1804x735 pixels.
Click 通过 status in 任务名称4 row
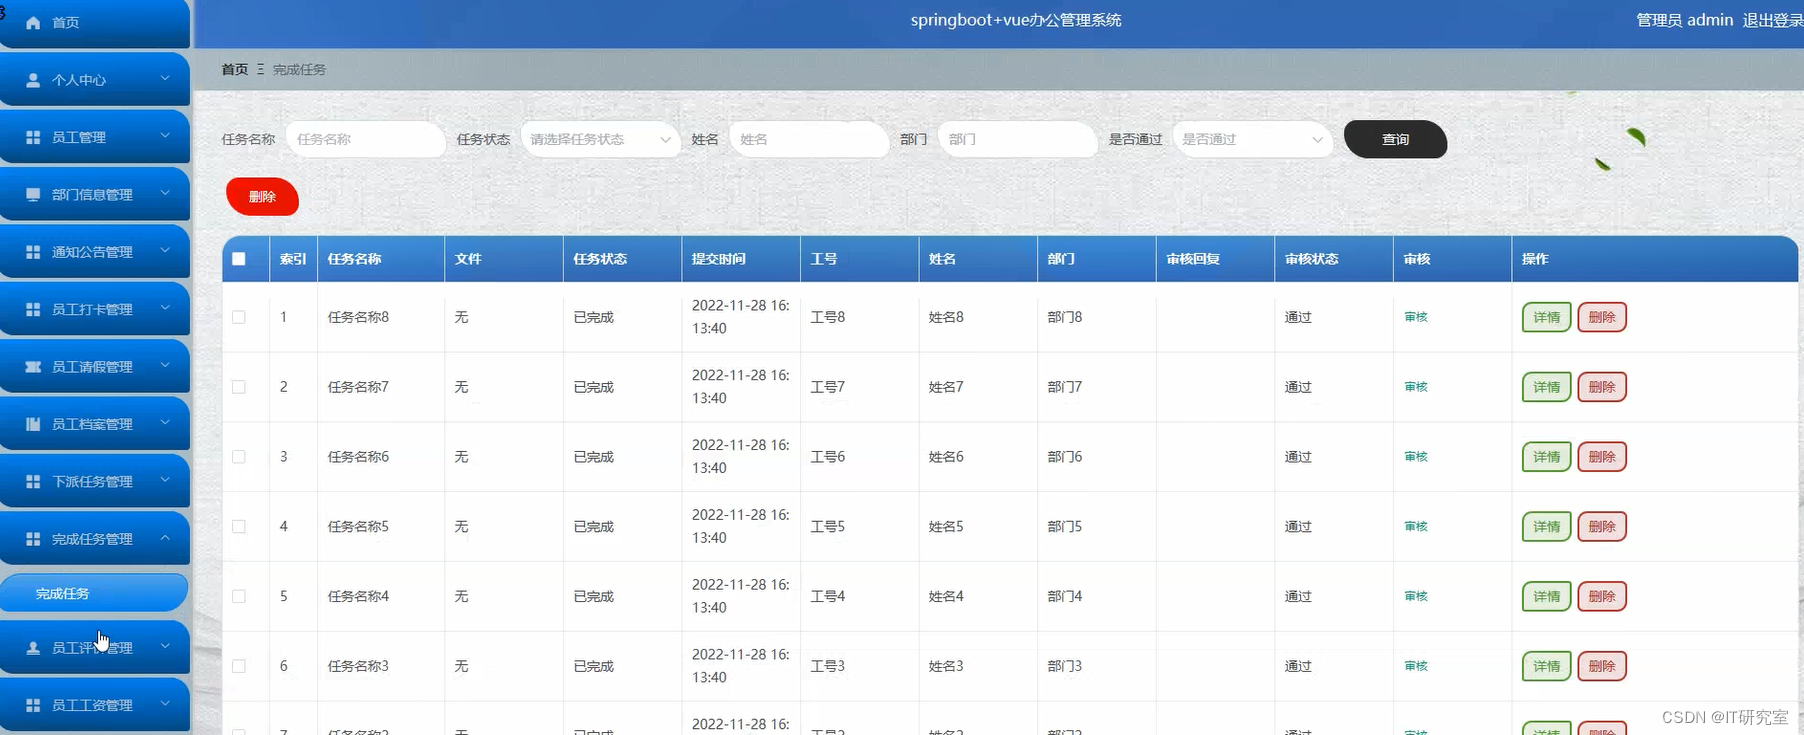(1298, 596)
